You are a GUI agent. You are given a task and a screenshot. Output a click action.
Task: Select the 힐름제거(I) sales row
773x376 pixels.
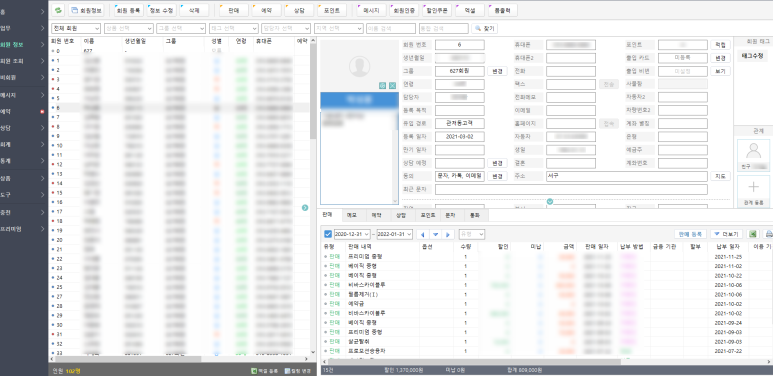(547, 294)
